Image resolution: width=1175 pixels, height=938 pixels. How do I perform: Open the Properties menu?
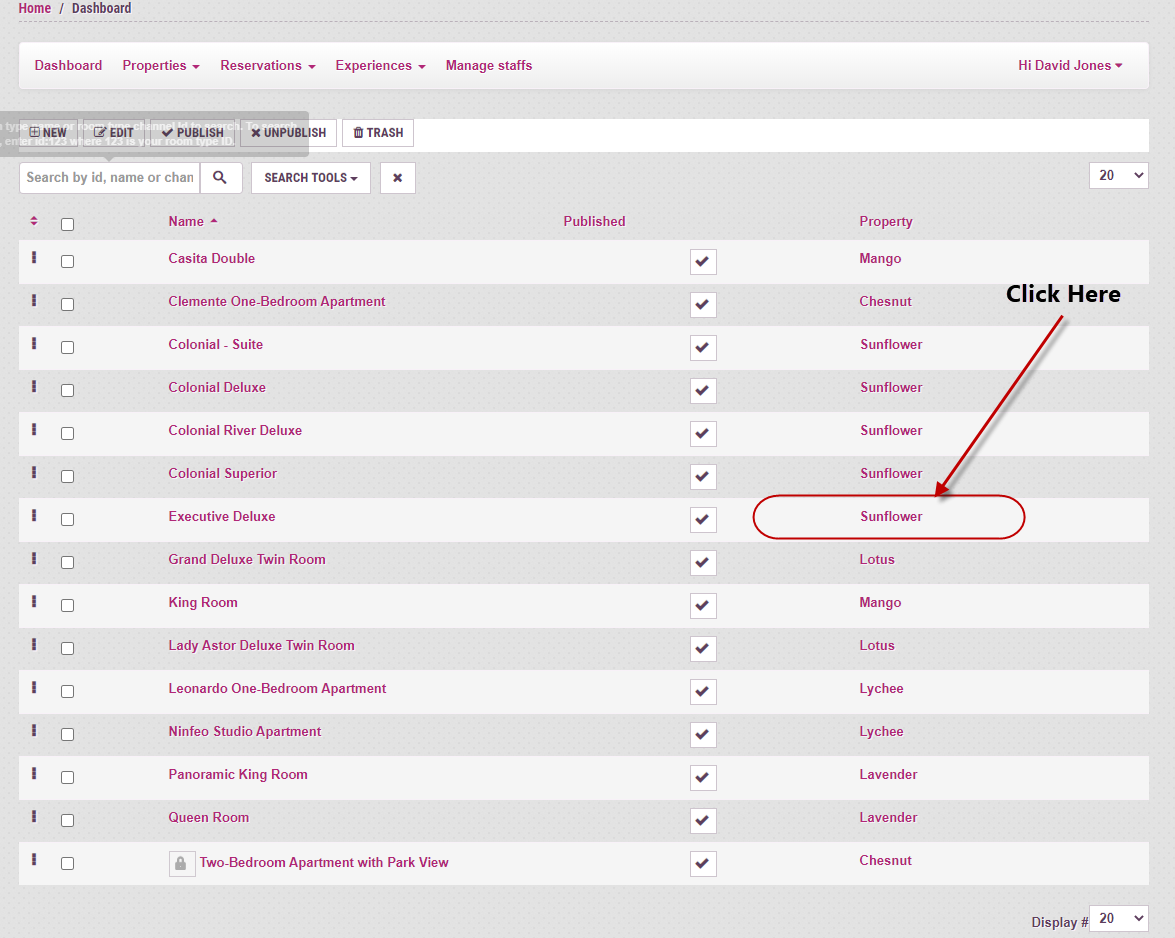point(160,66)
